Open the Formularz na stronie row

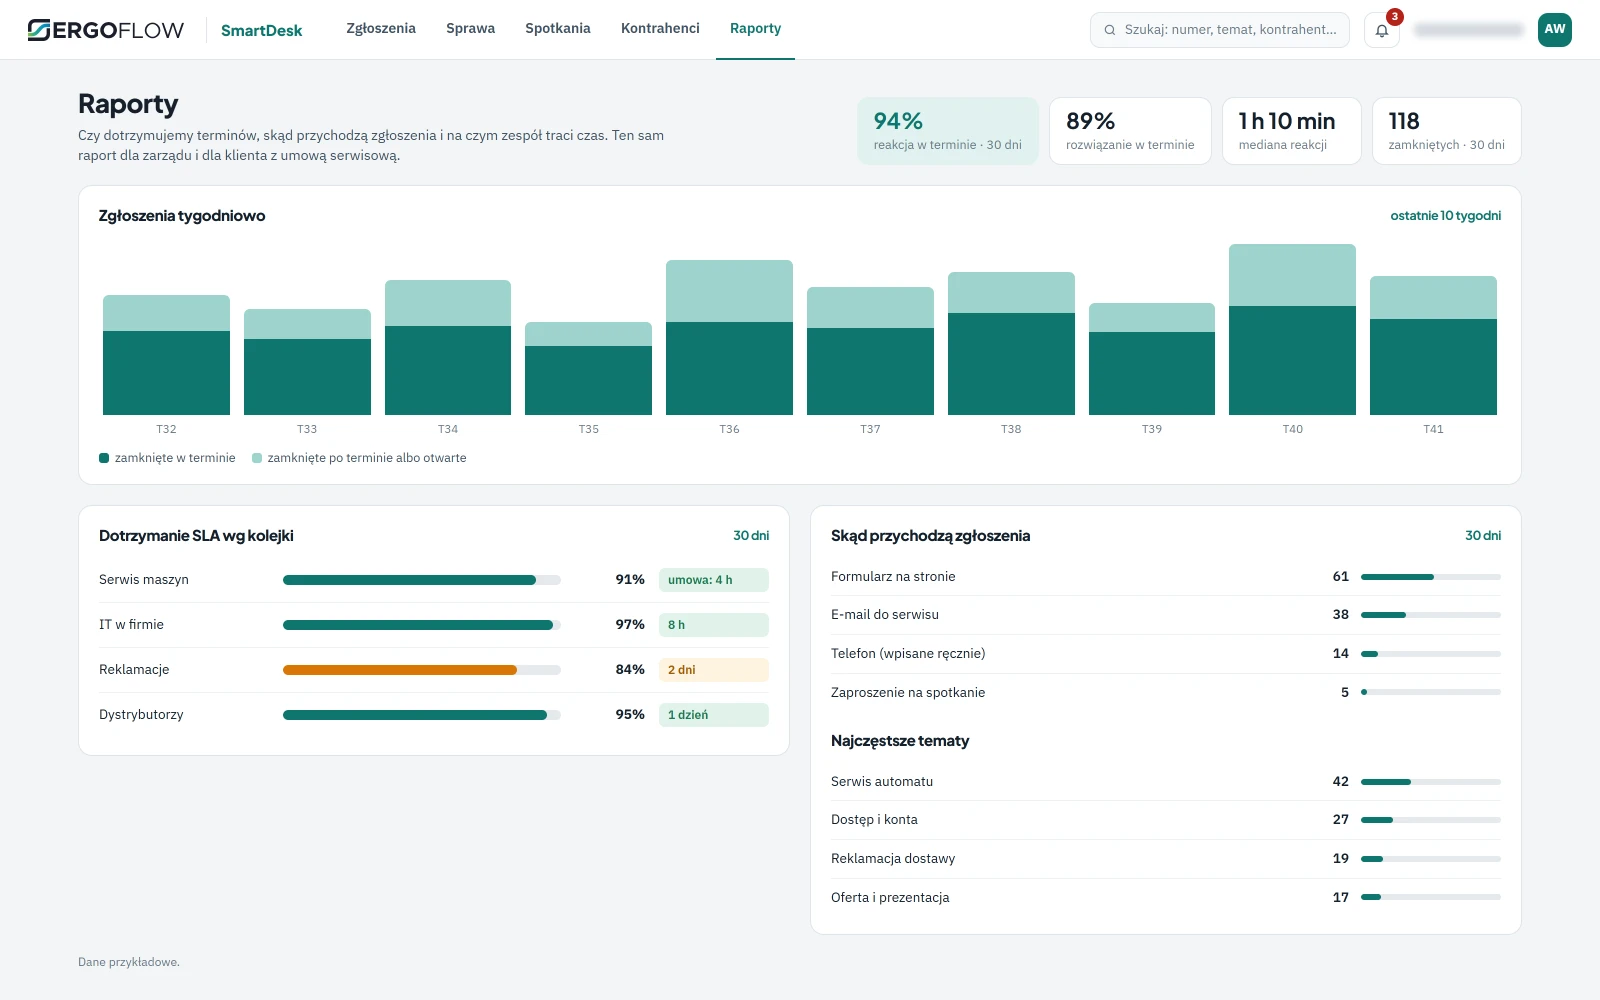(x=1166, y=577)
